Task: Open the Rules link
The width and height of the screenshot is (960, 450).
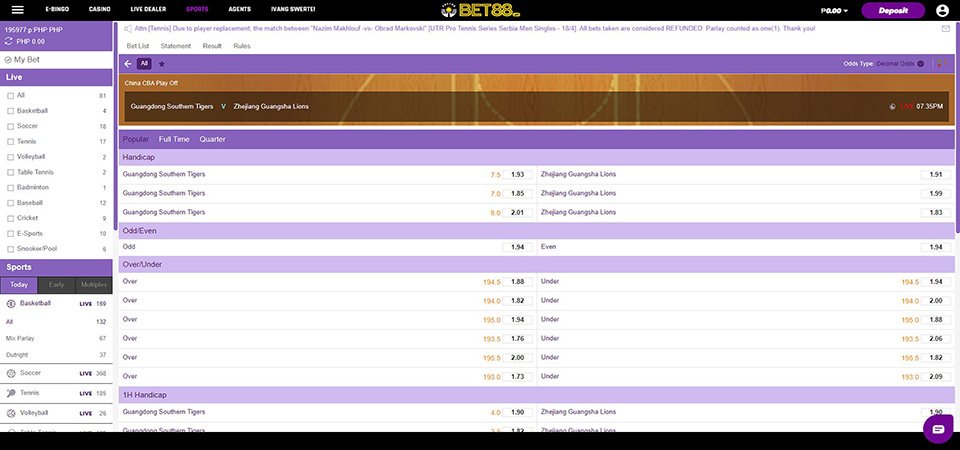Action: pos(242,46)
